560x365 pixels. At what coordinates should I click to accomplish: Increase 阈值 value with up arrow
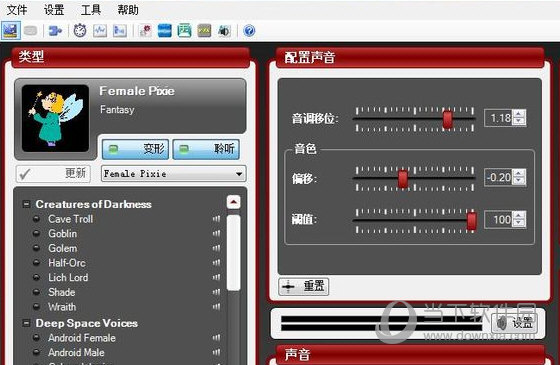click(x=519, y=215)
